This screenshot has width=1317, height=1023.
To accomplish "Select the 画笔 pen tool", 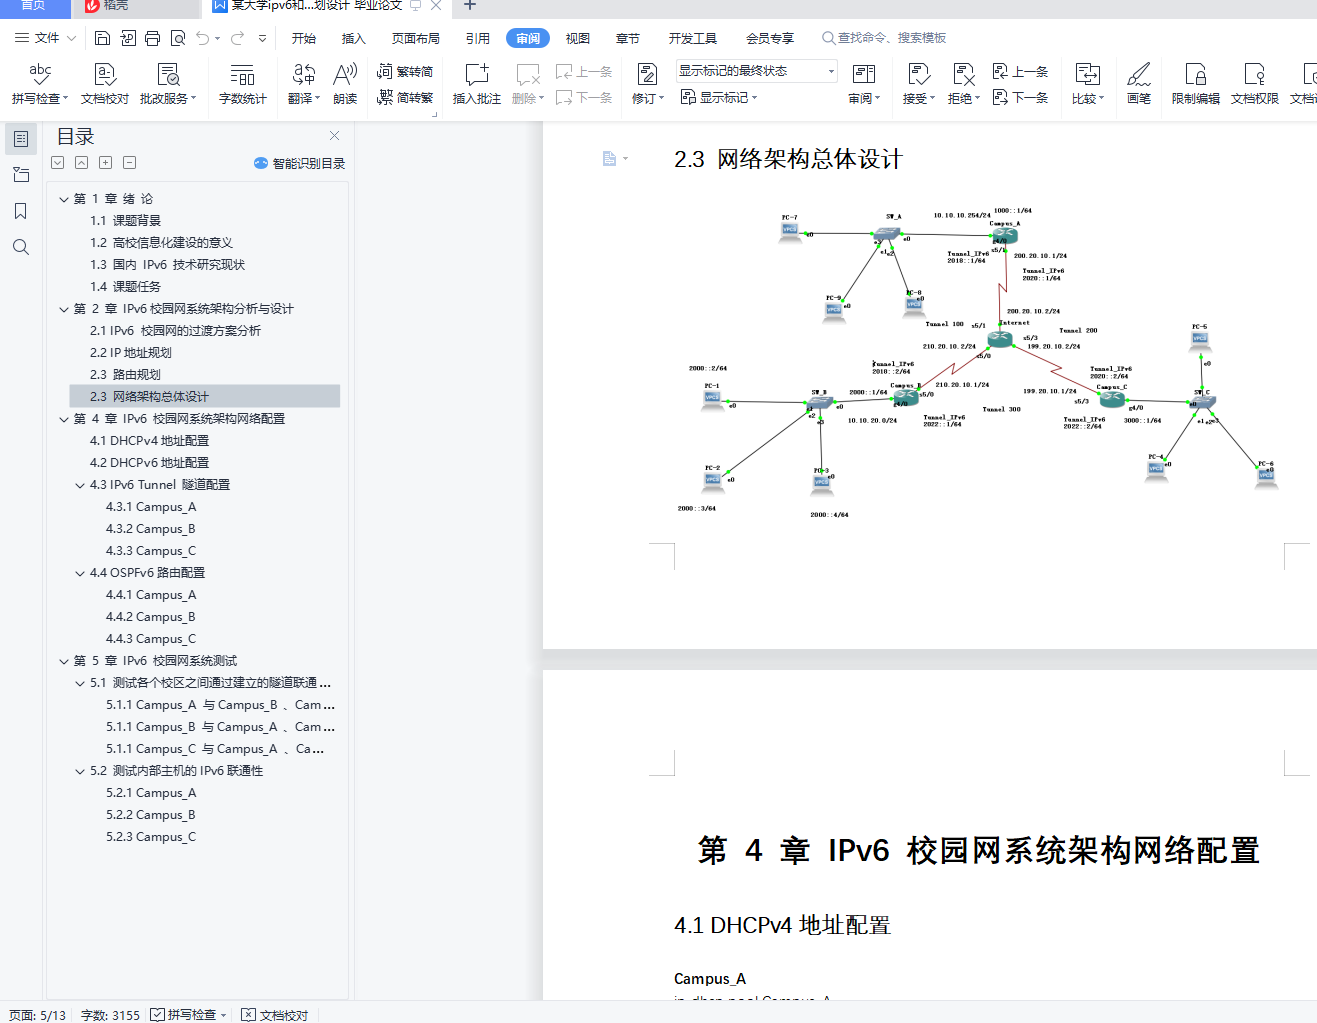I will coord(1139,83).
